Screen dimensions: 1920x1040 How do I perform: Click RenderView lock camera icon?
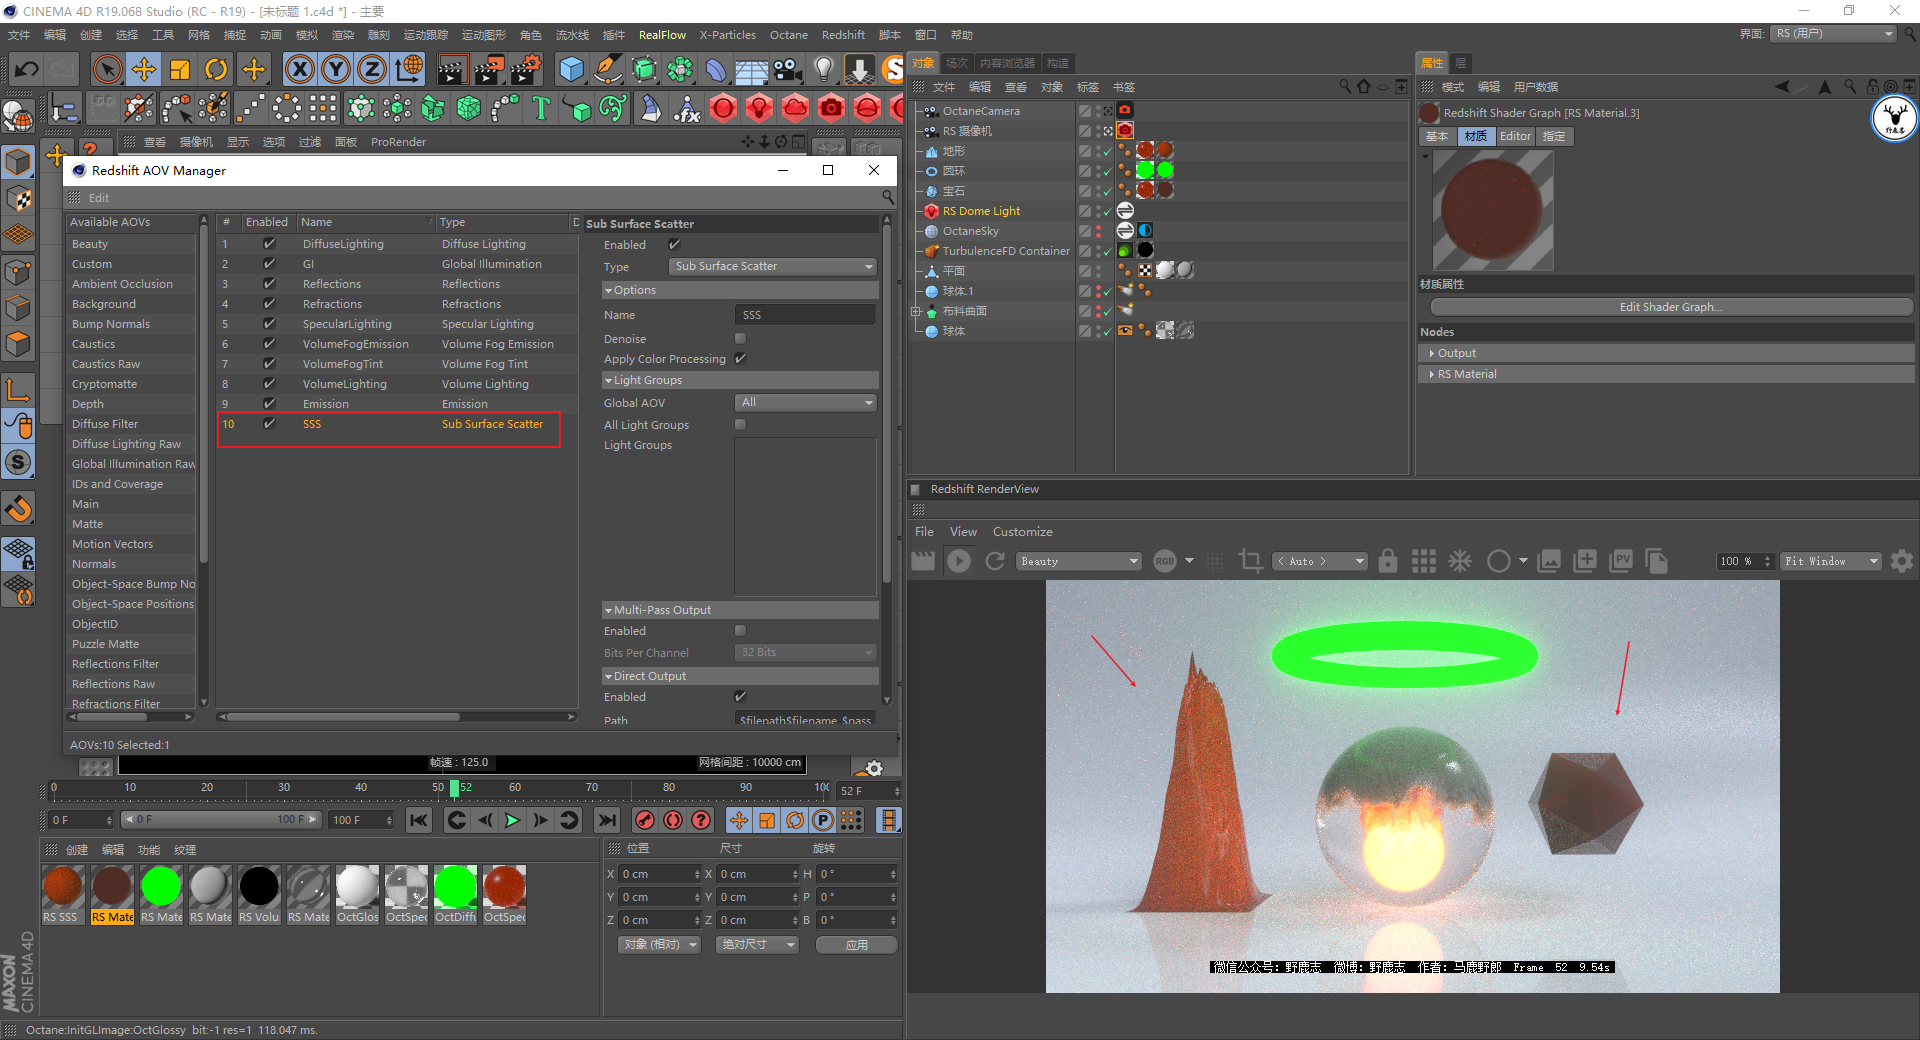(x=1387, y=561)
